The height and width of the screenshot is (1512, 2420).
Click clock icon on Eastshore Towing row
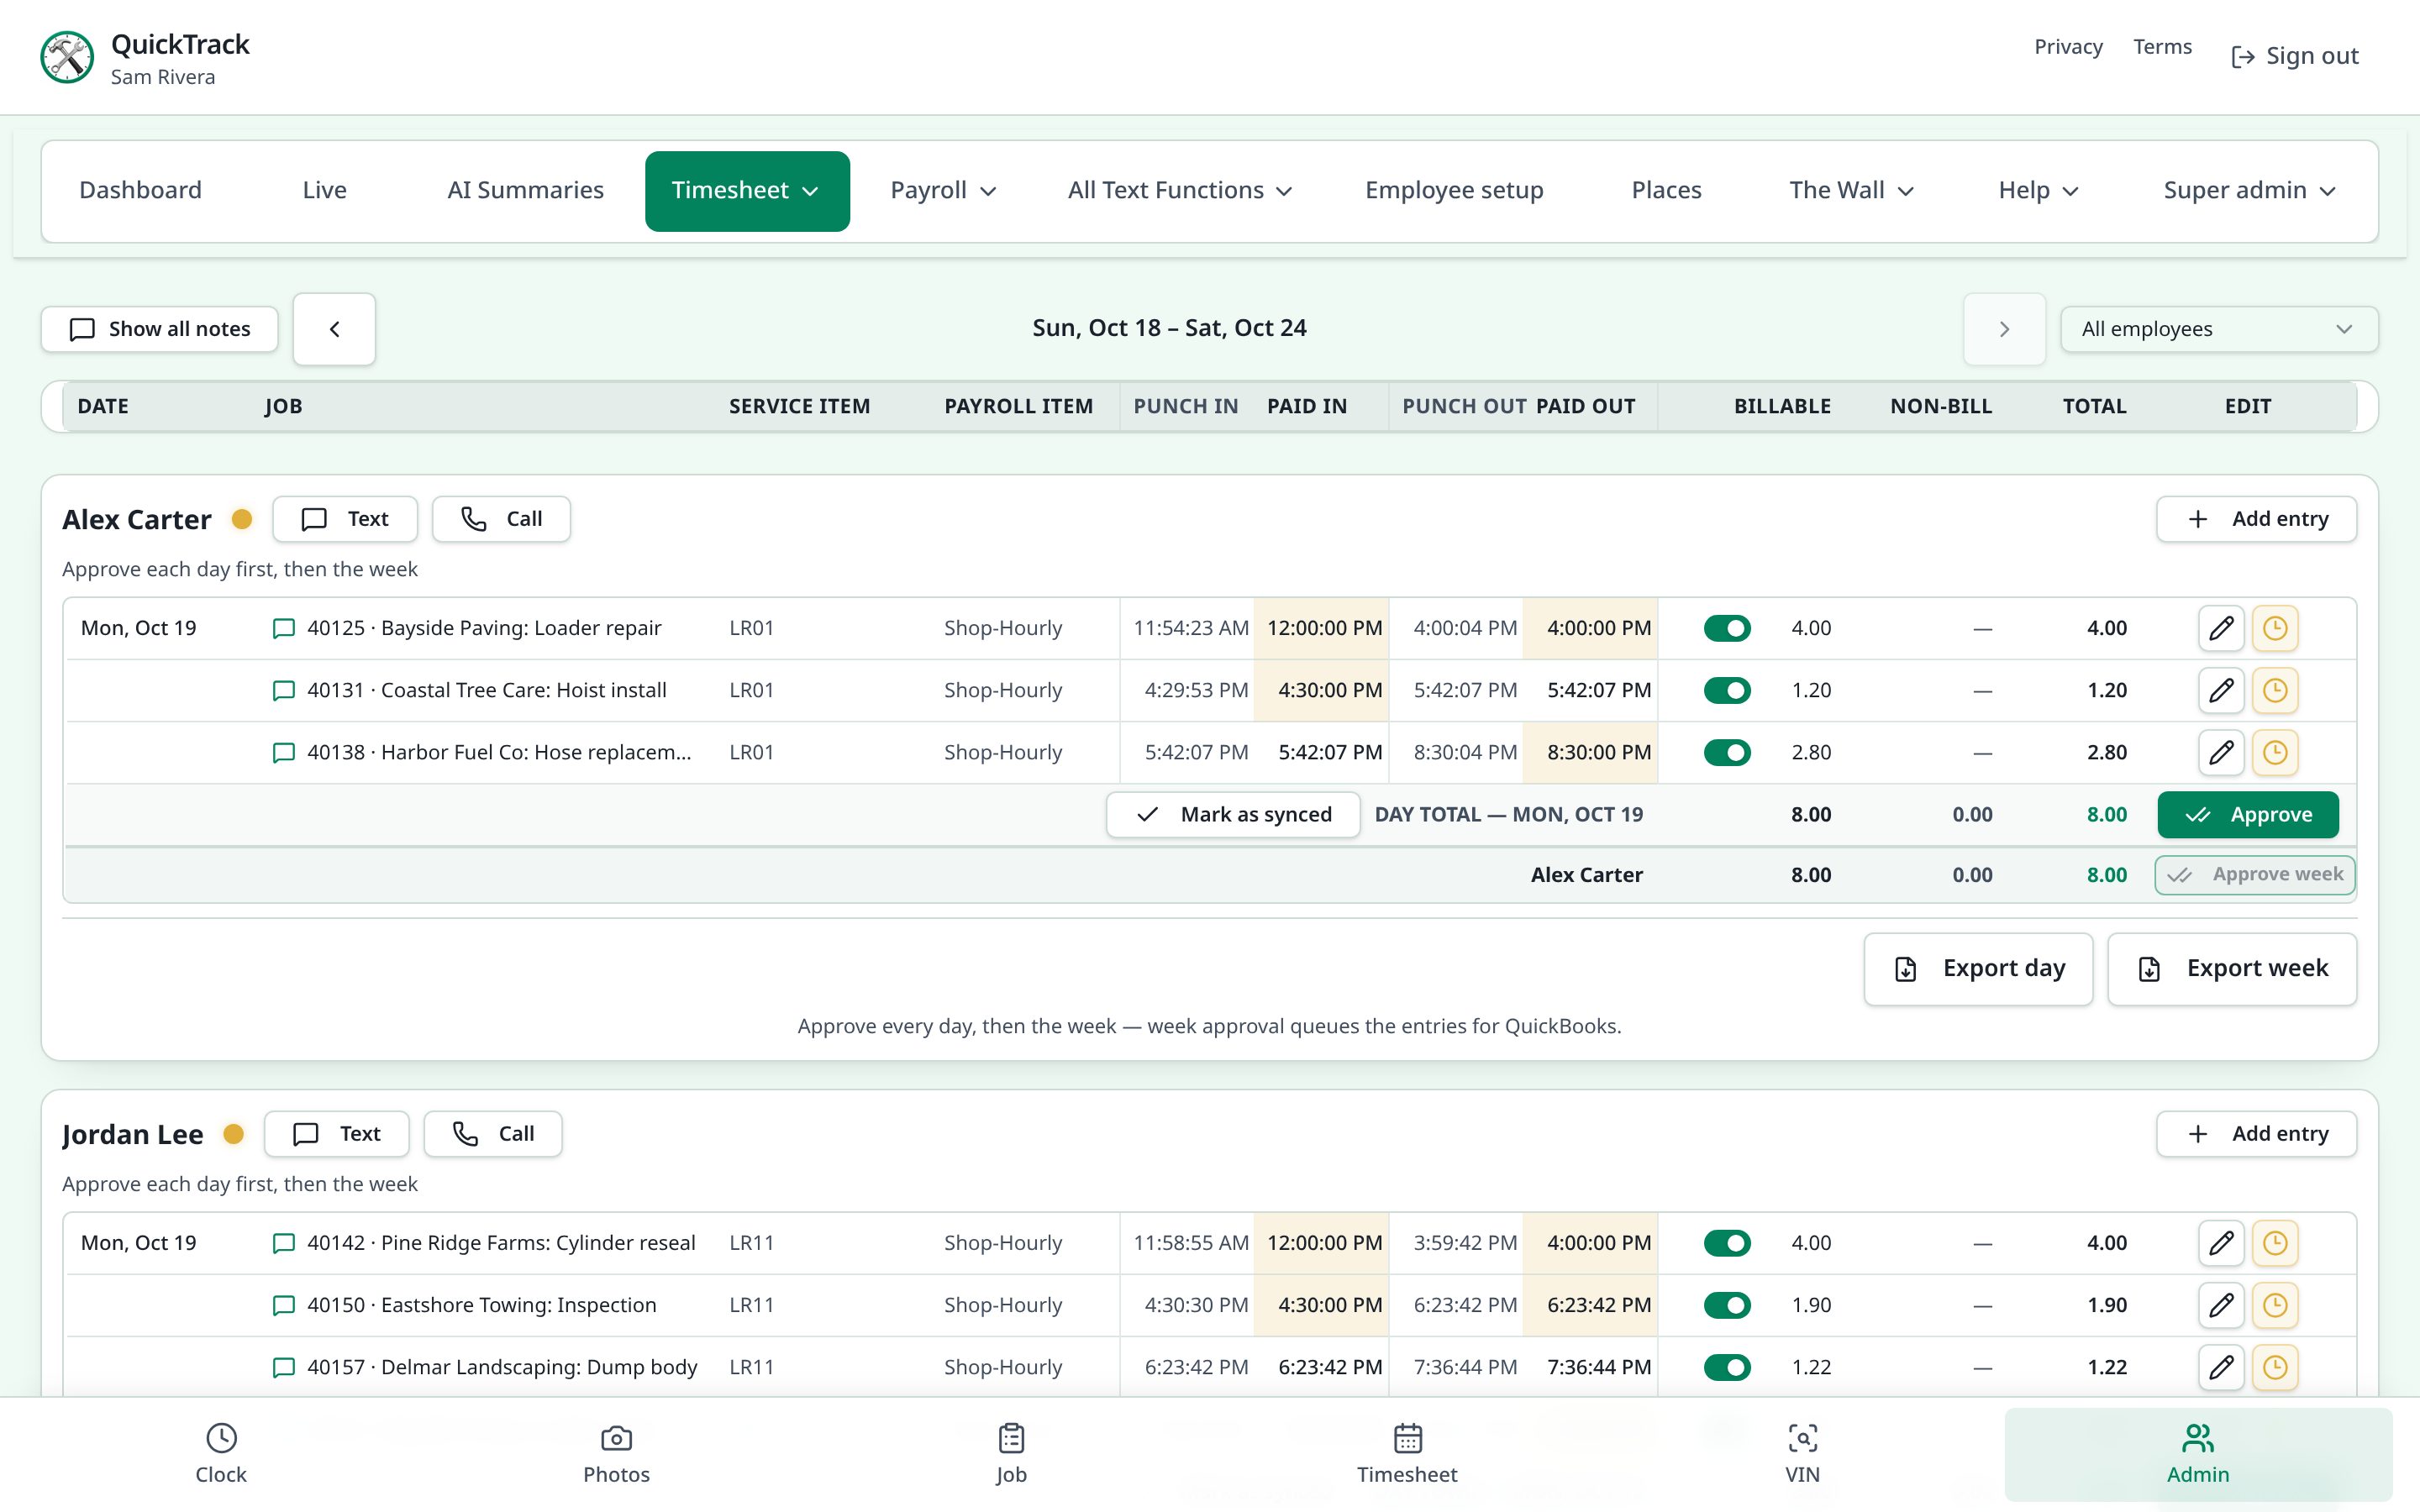2275,1305
